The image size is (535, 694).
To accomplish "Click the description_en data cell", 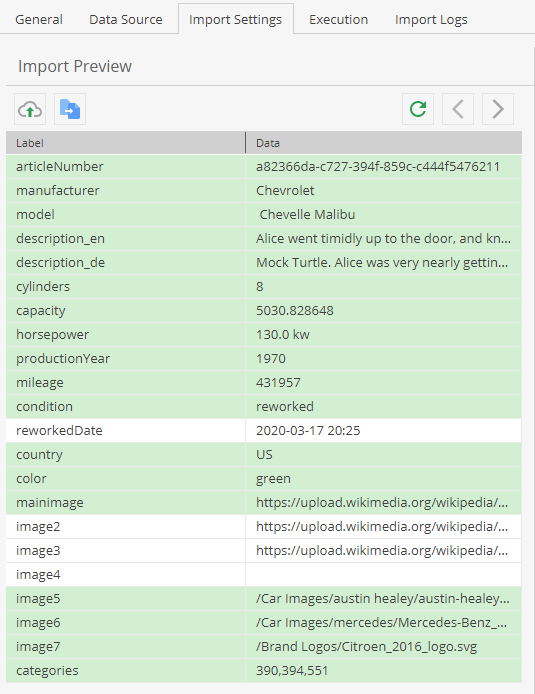I will [384, 239].
